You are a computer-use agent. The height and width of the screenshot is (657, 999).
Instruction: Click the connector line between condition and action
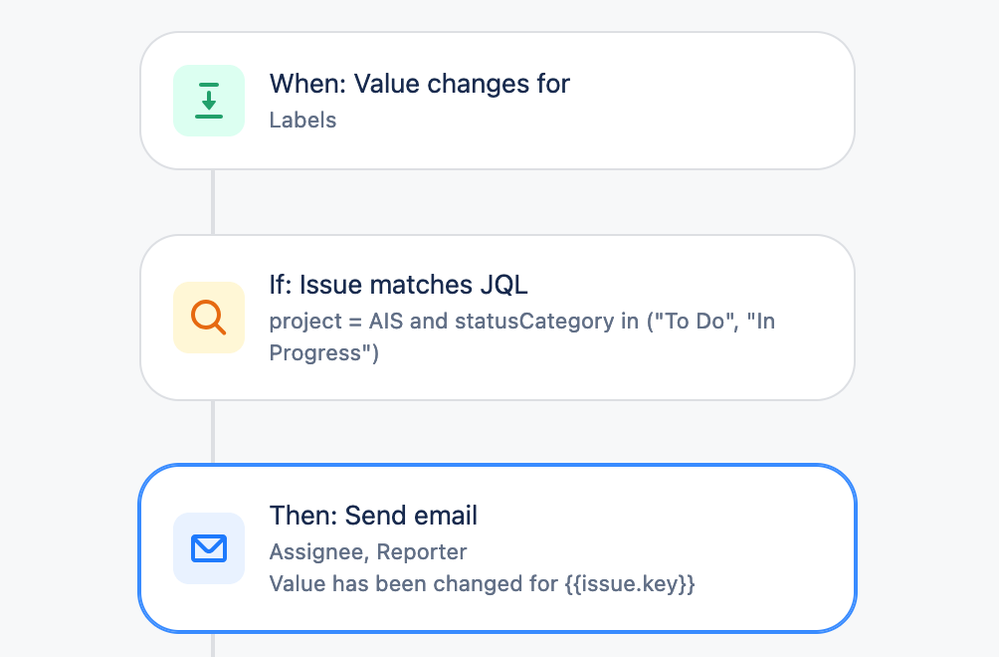[213, 432]
